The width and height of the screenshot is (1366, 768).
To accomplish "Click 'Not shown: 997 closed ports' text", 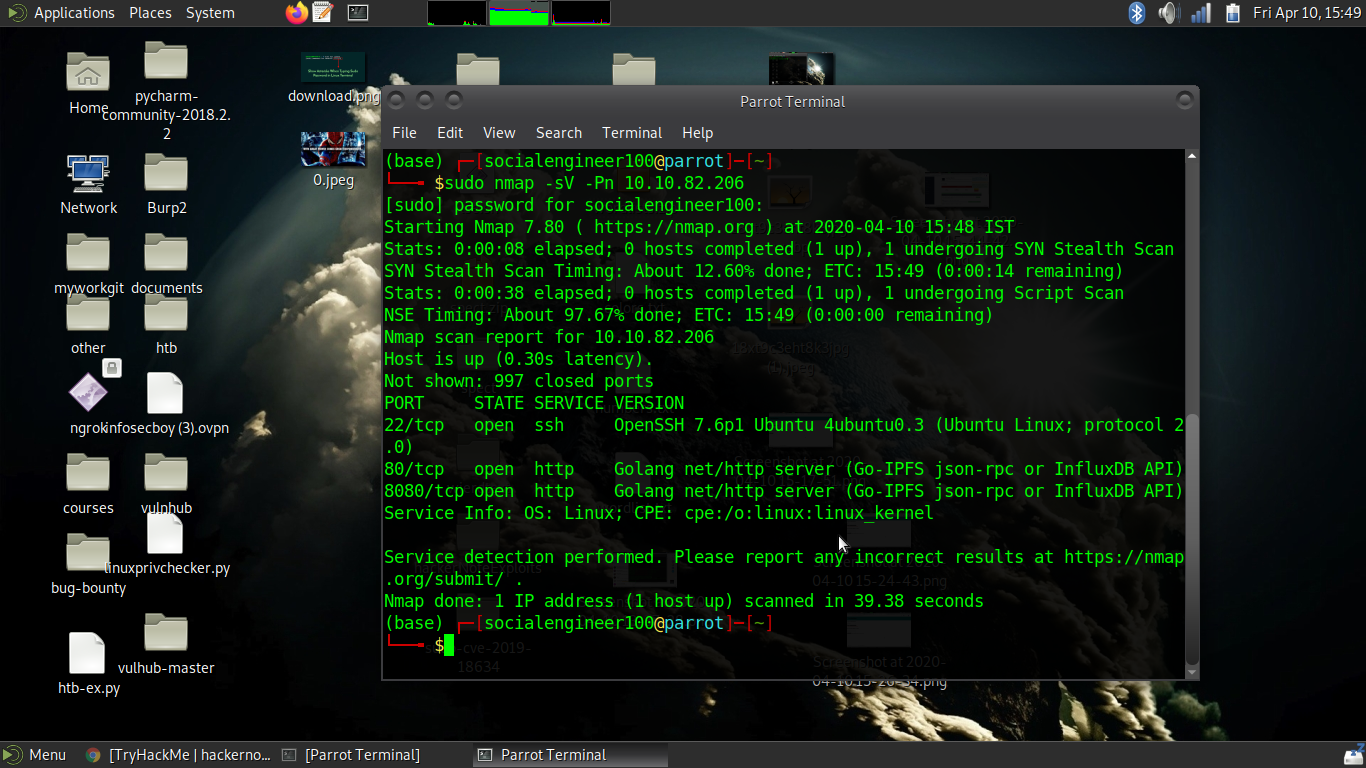I will 519,381.
